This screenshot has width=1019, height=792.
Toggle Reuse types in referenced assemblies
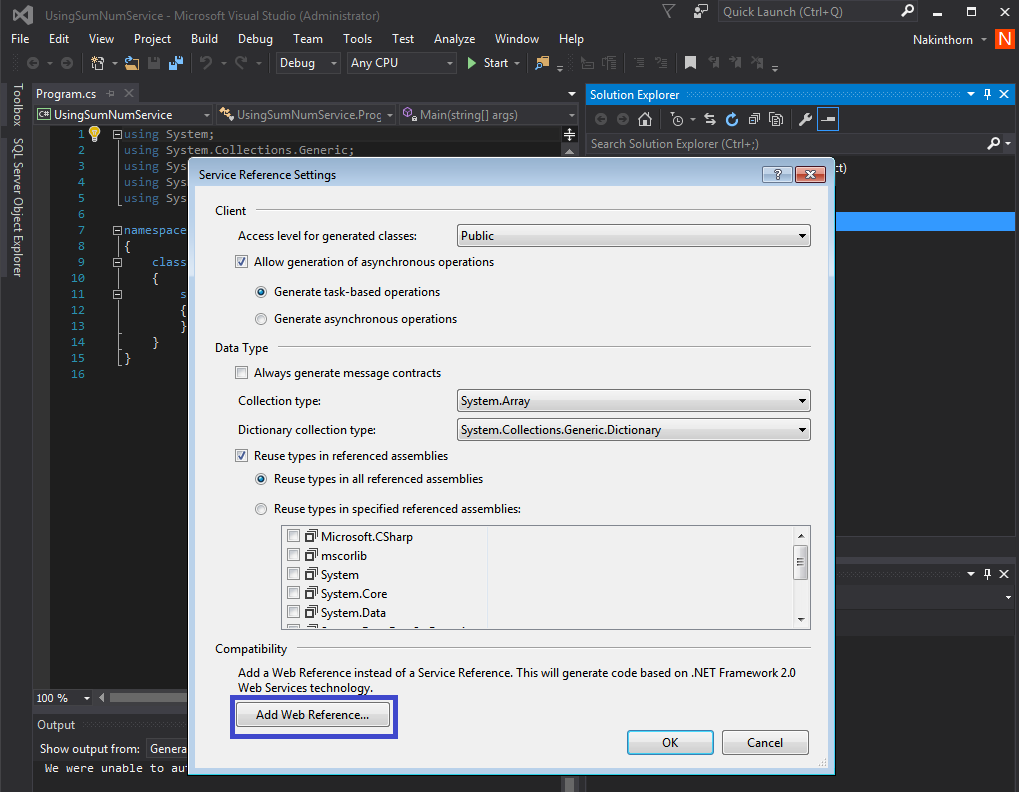[x=242, y=456]
